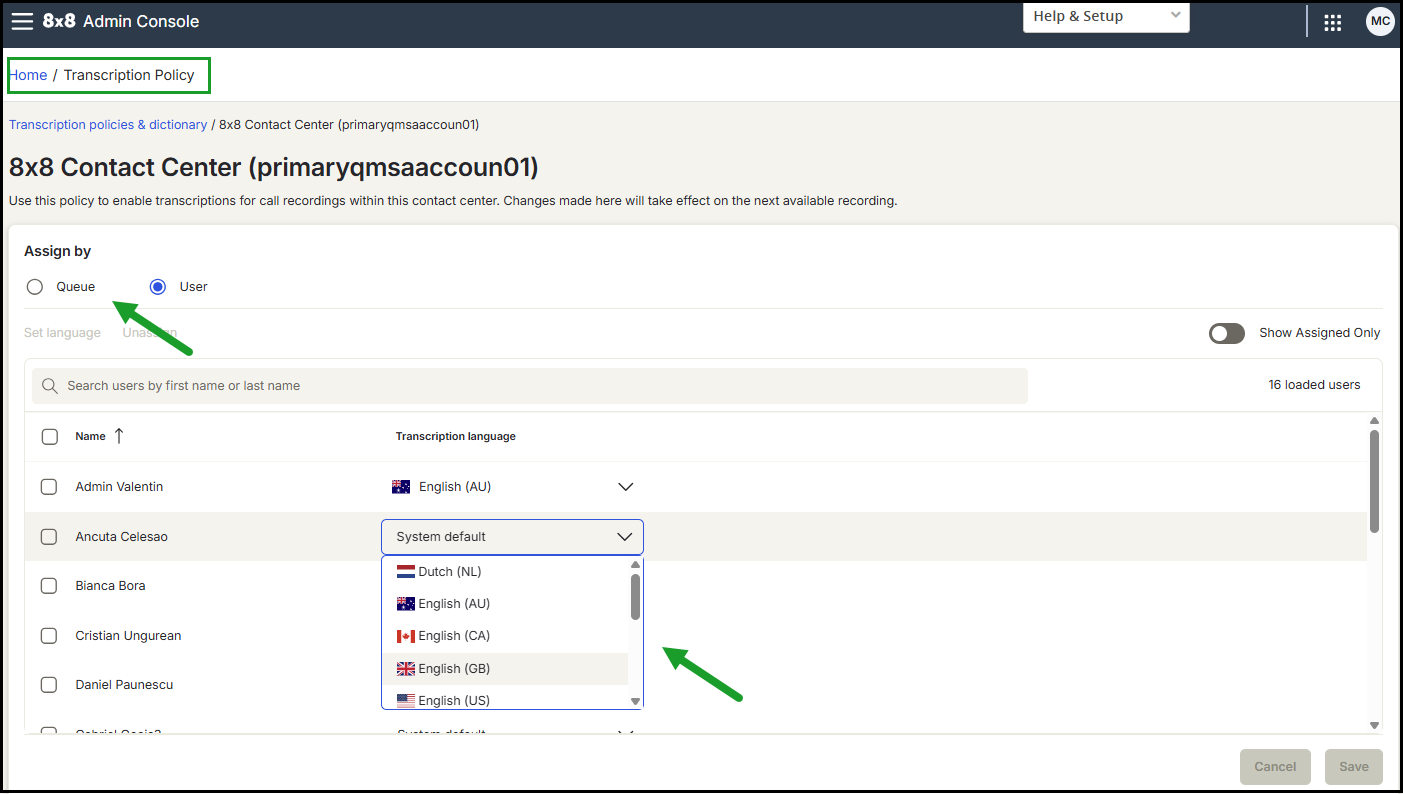This screenshot has width=1403, height=794.
Task: Click the Name column header
Action: [x=91, y=437]
